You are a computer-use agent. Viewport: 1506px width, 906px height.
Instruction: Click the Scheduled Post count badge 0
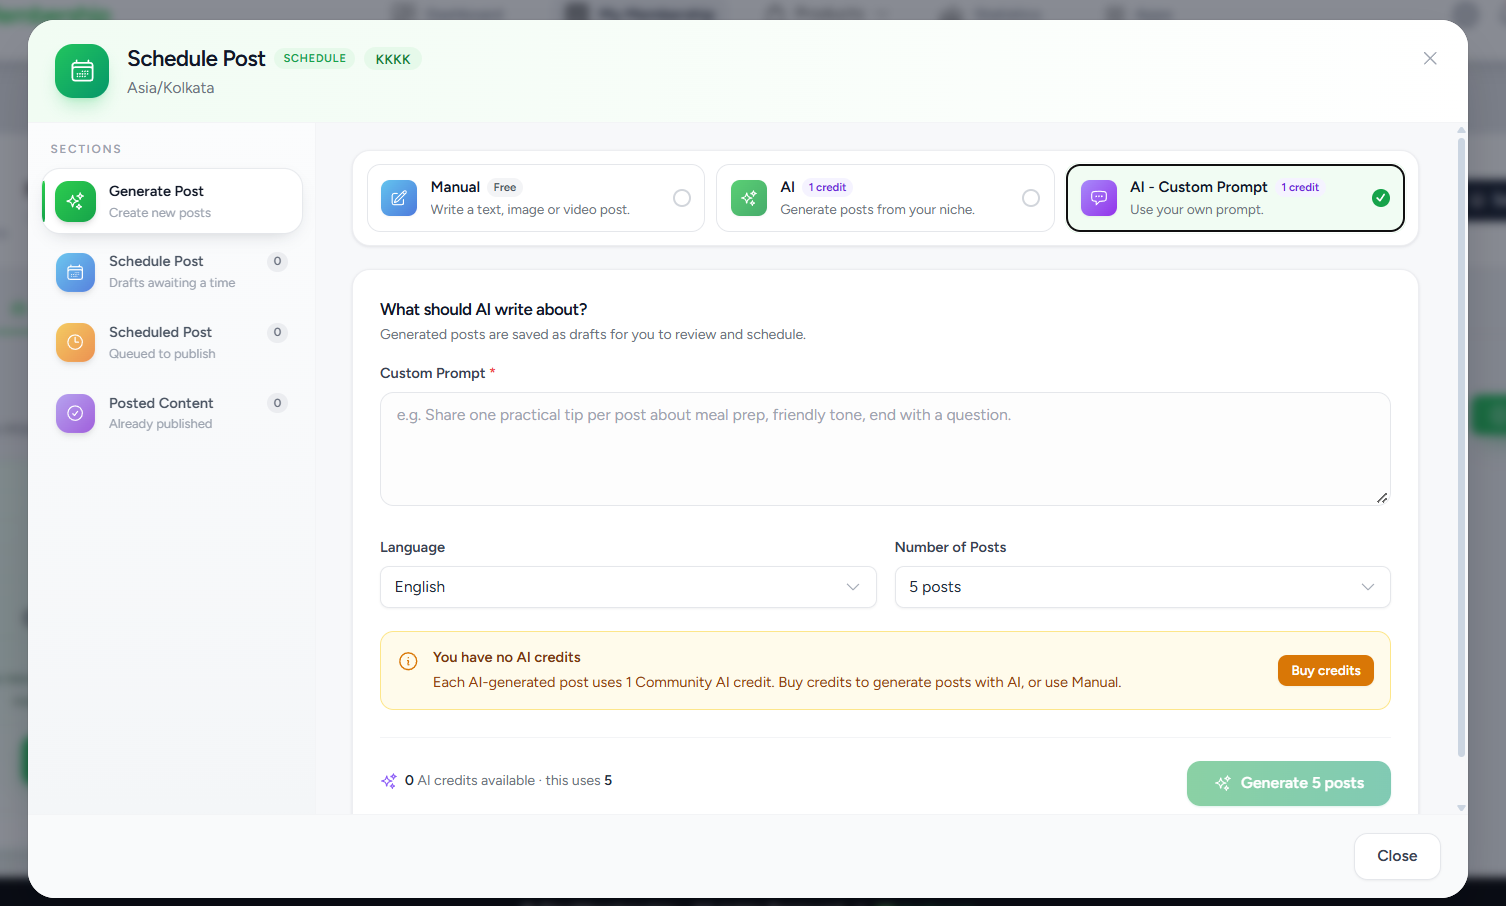coord(278,332)
